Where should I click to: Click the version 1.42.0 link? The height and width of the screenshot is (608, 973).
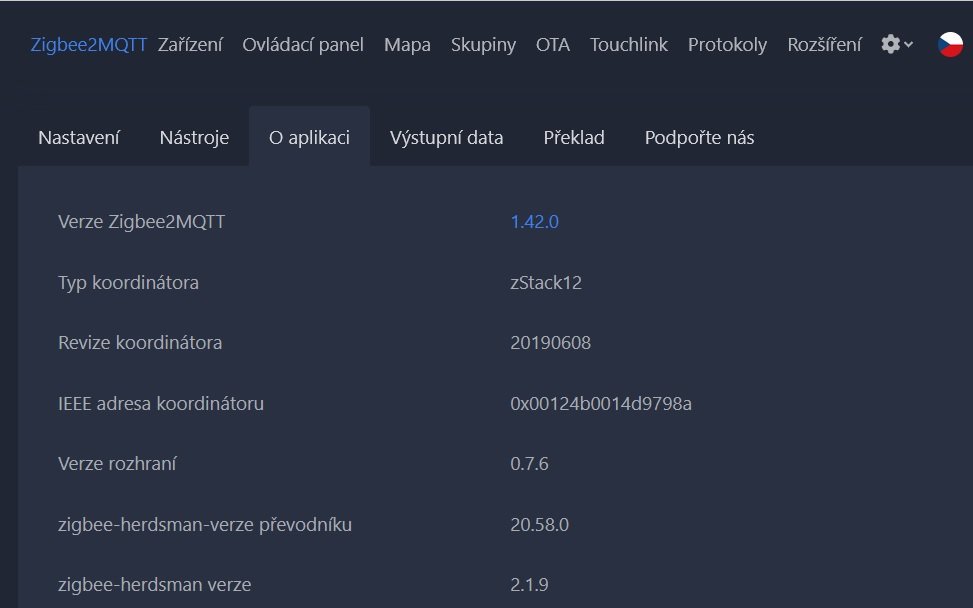click(x=534, y=222)
